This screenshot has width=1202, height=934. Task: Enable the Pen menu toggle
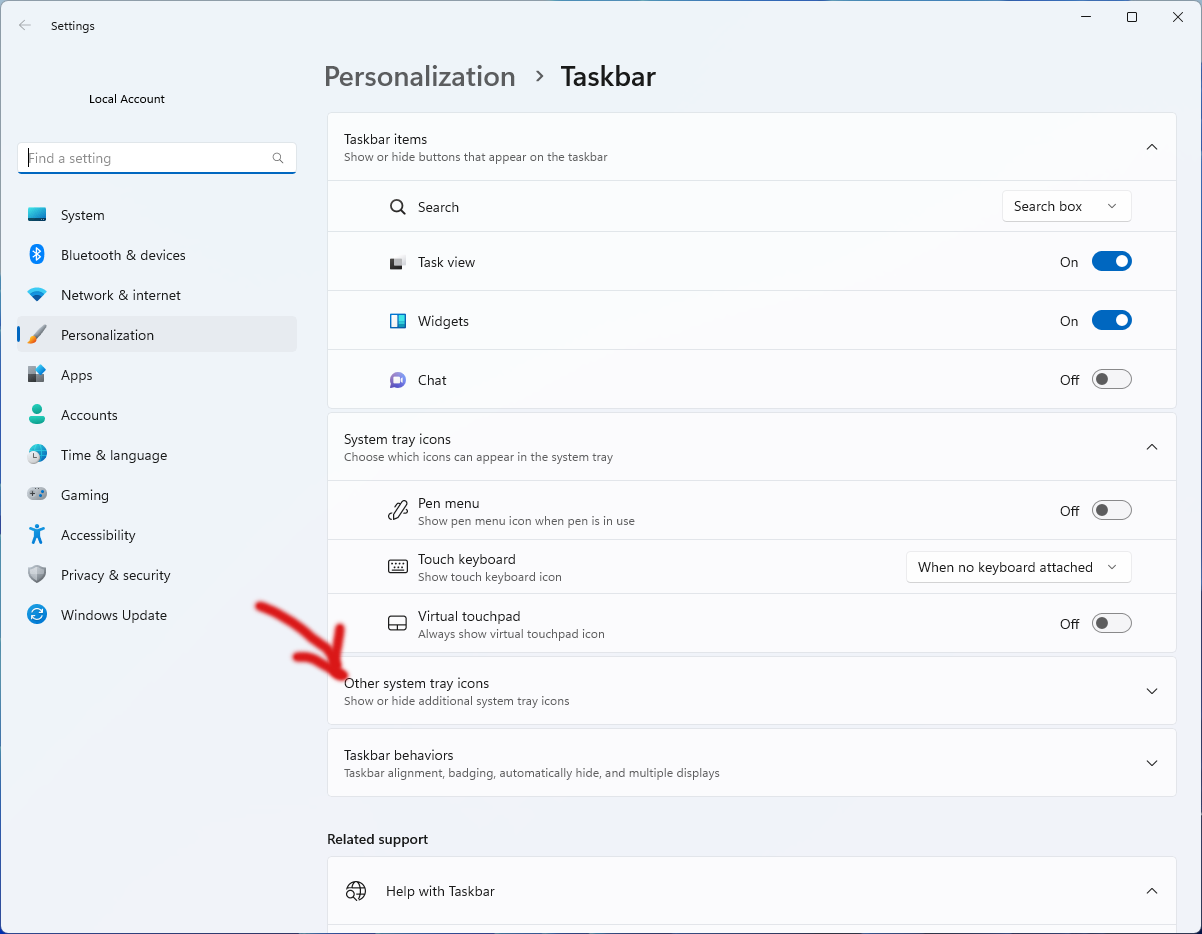[1111, 511]
